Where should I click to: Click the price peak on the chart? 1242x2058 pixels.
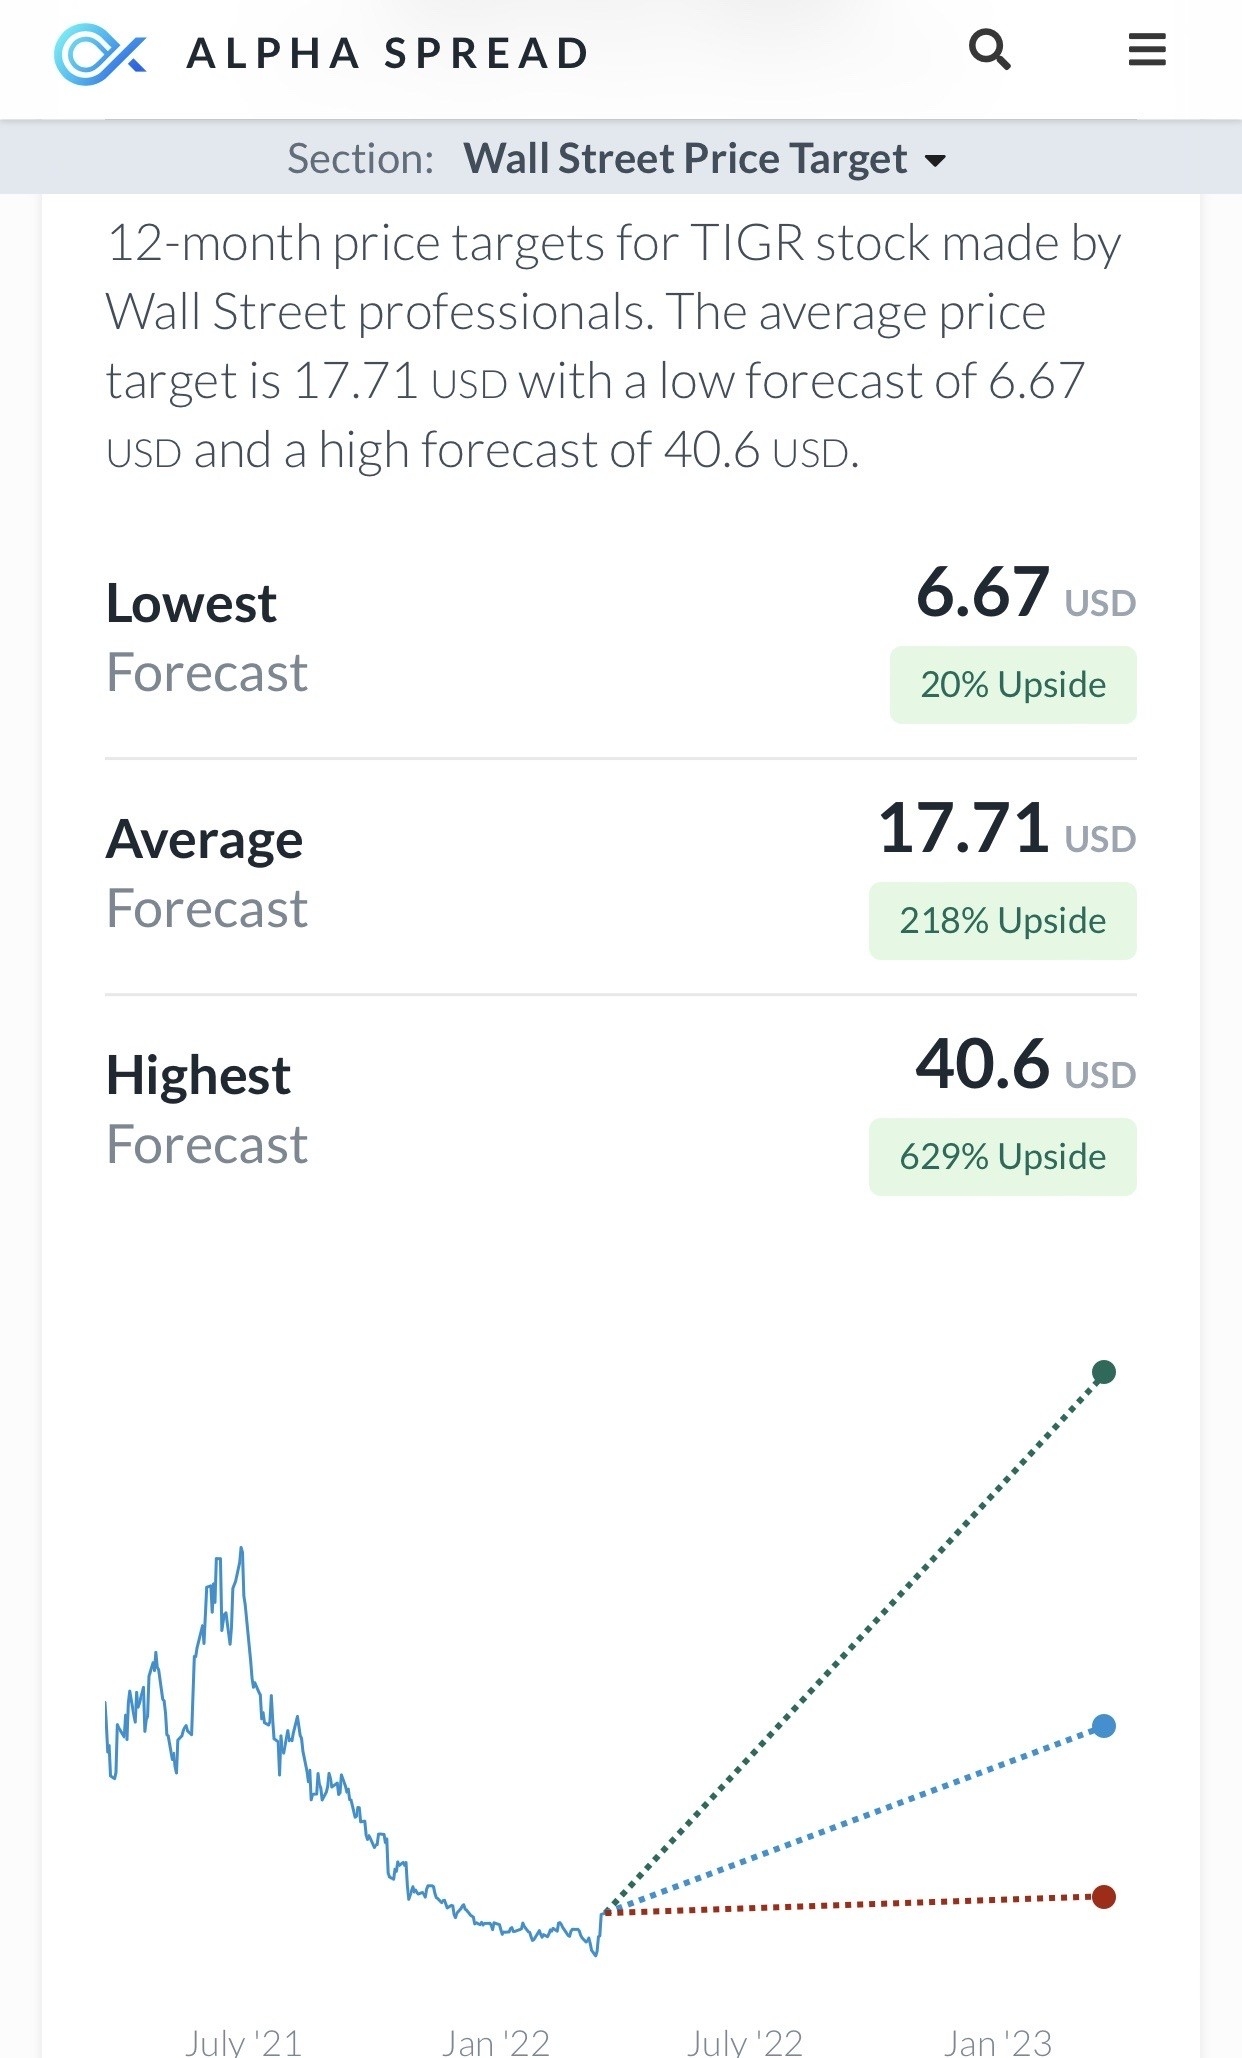pos(241,1550)
